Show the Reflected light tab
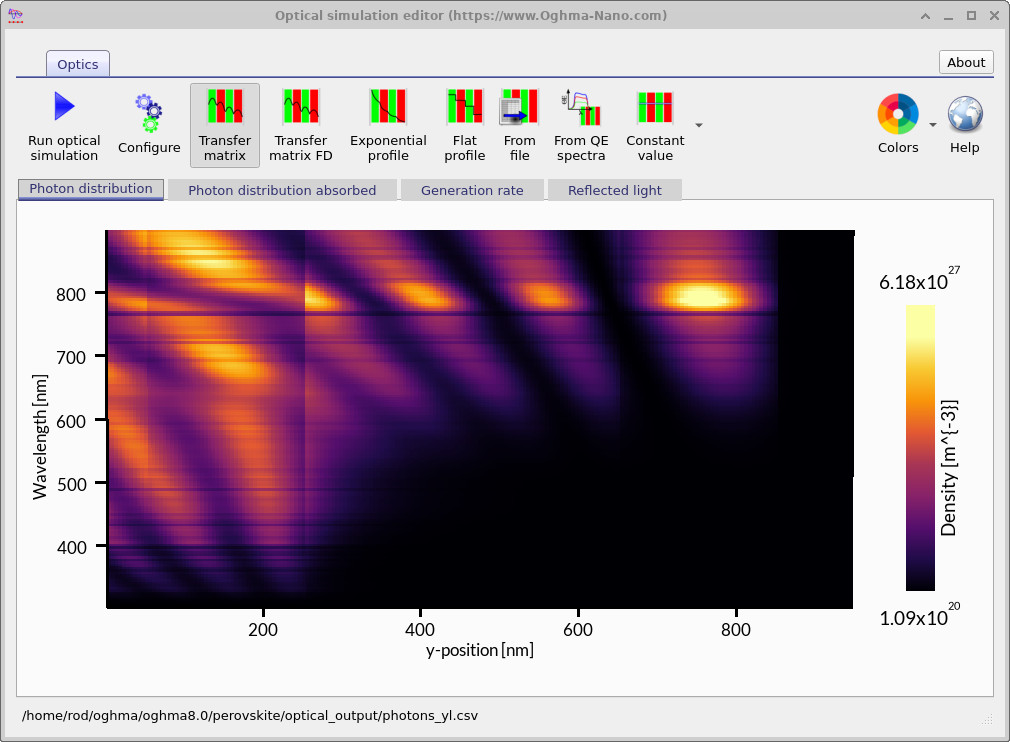Image resolution: width=1010 pixels, height=742 pixels. coord(614,189)
